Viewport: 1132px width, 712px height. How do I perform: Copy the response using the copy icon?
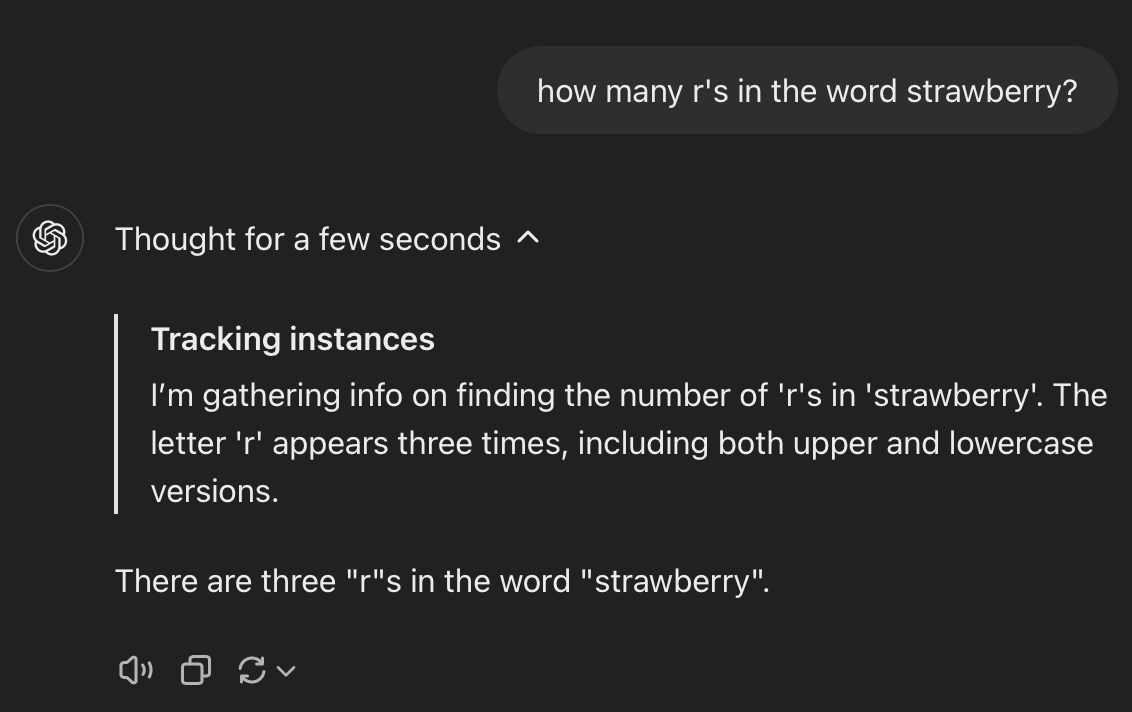pyautogui.click(x=196, y=670)
